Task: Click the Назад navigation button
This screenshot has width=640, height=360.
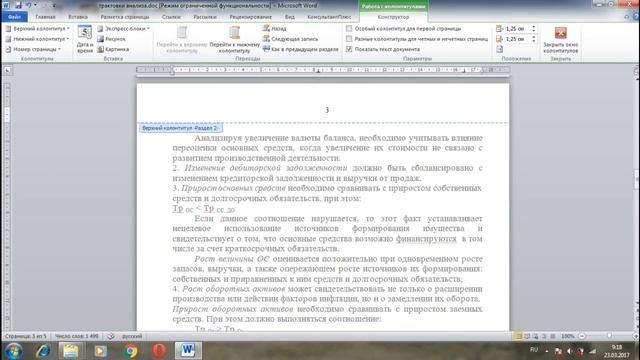Action: (x=274, y=29)
